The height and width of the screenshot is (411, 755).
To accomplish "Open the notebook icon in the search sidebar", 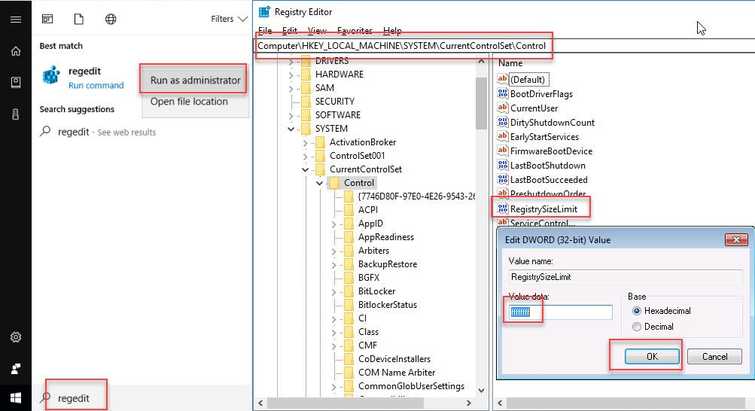I will [x=15, y=82].
